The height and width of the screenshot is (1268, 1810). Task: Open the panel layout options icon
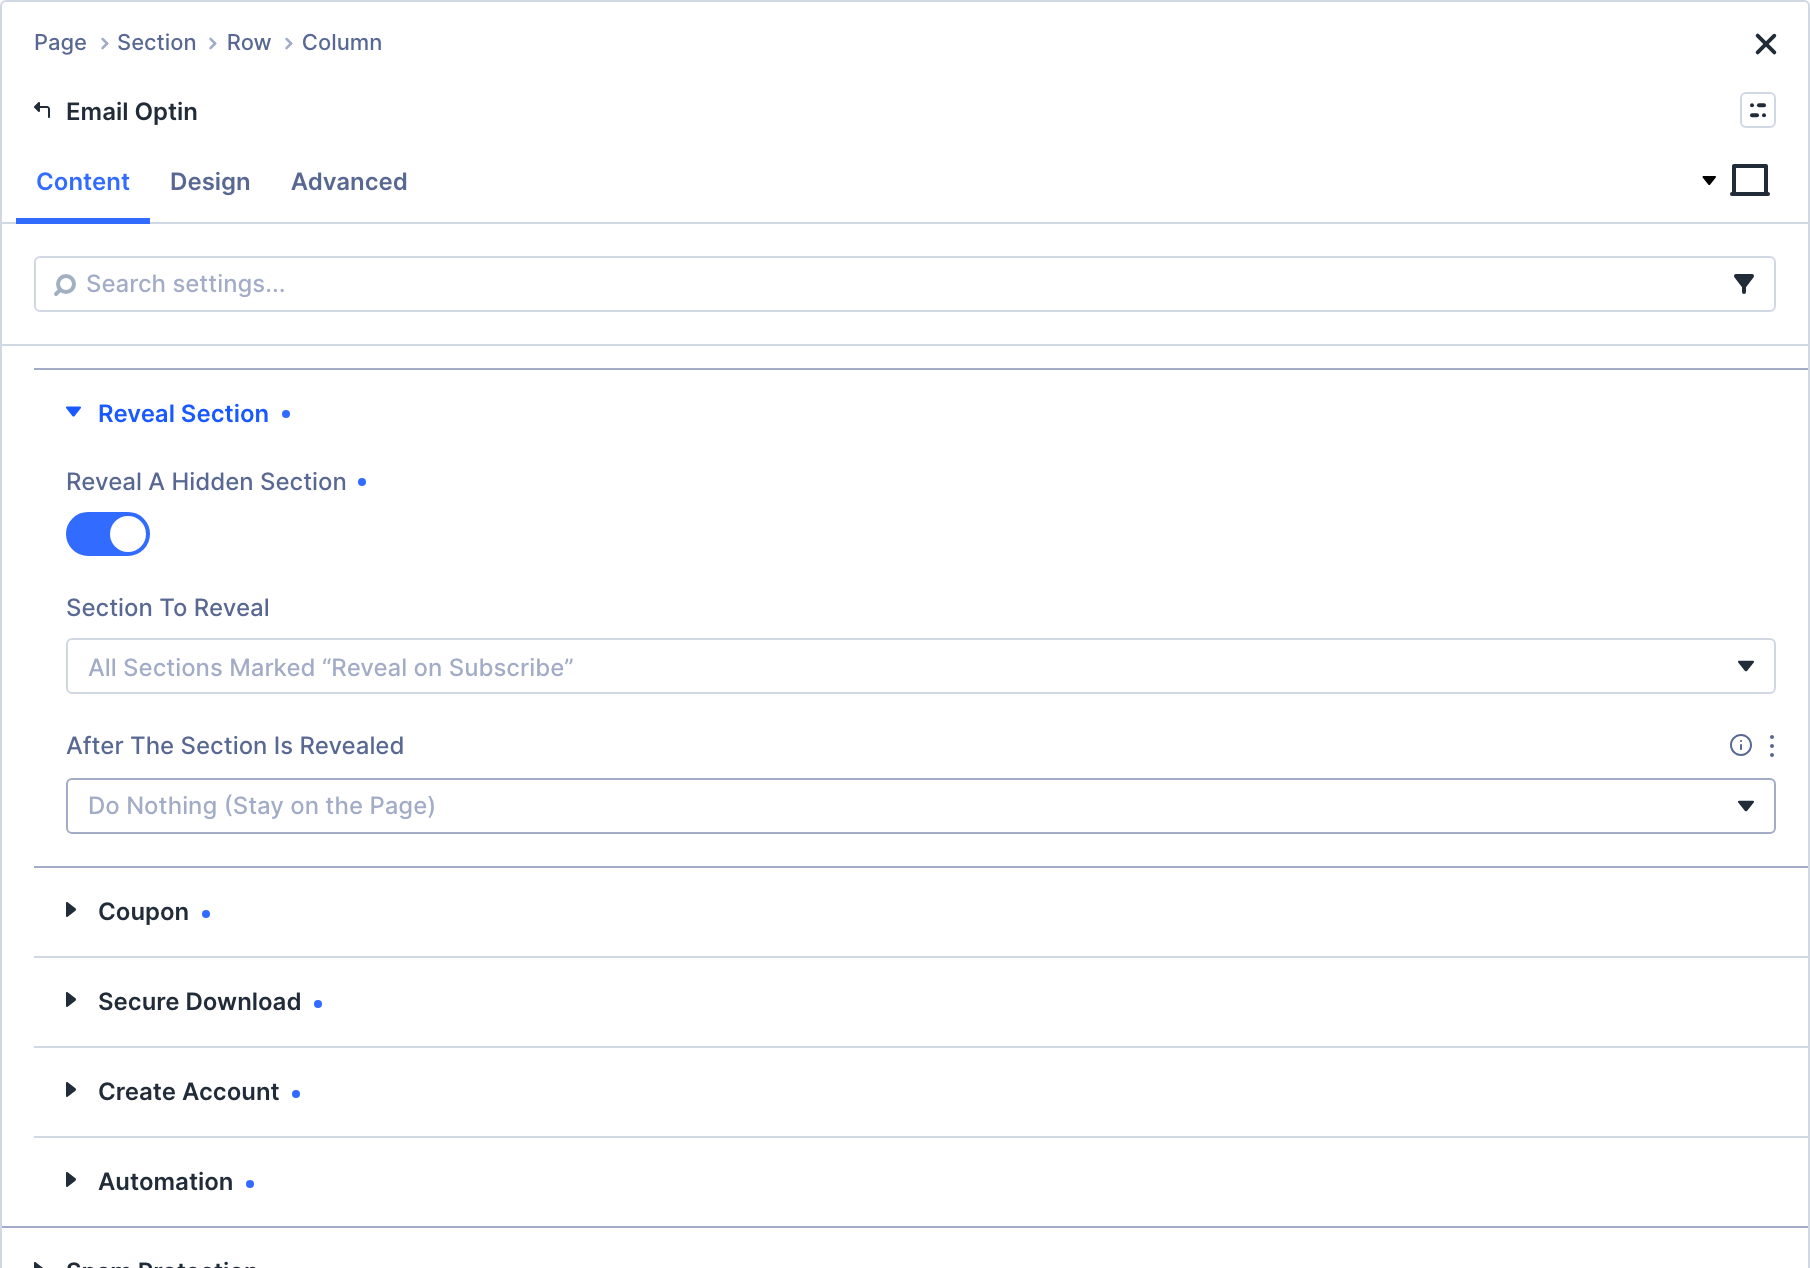click(x=1757, y=110)
